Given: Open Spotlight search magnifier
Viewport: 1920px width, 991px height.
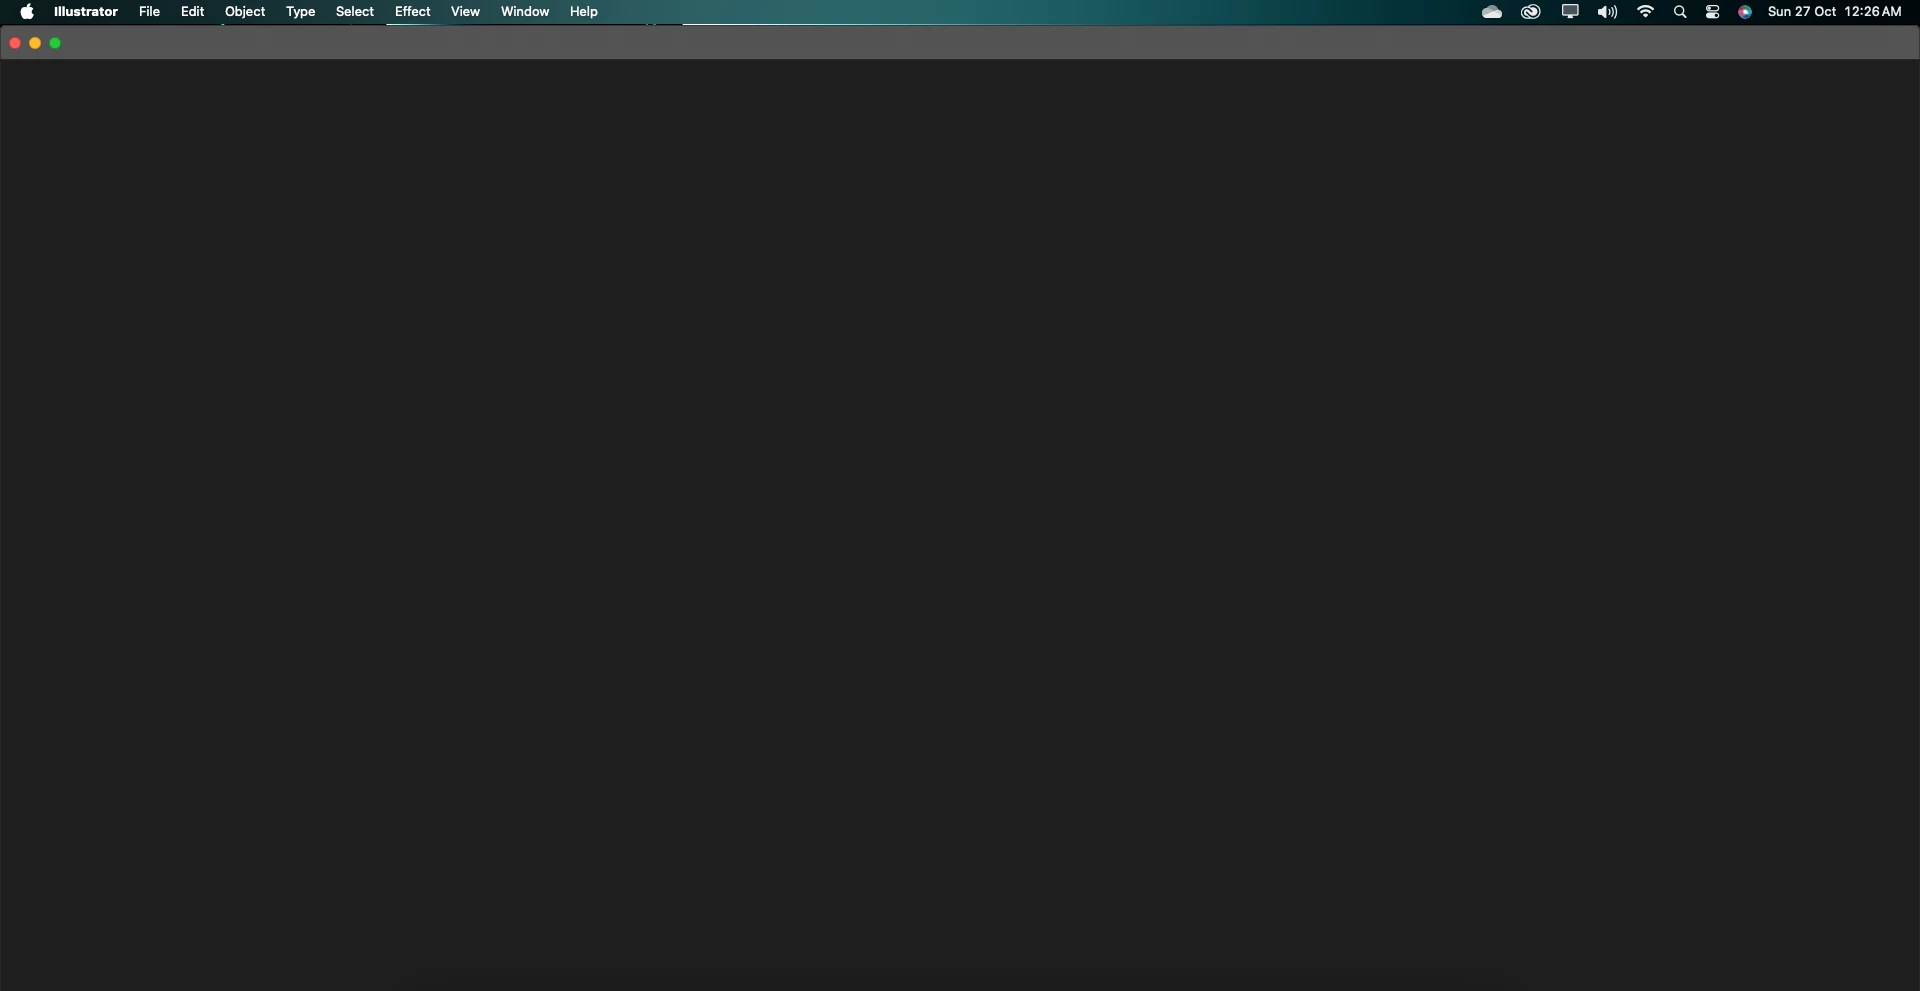Looking at the screenshot, I should click(1680, 12).
